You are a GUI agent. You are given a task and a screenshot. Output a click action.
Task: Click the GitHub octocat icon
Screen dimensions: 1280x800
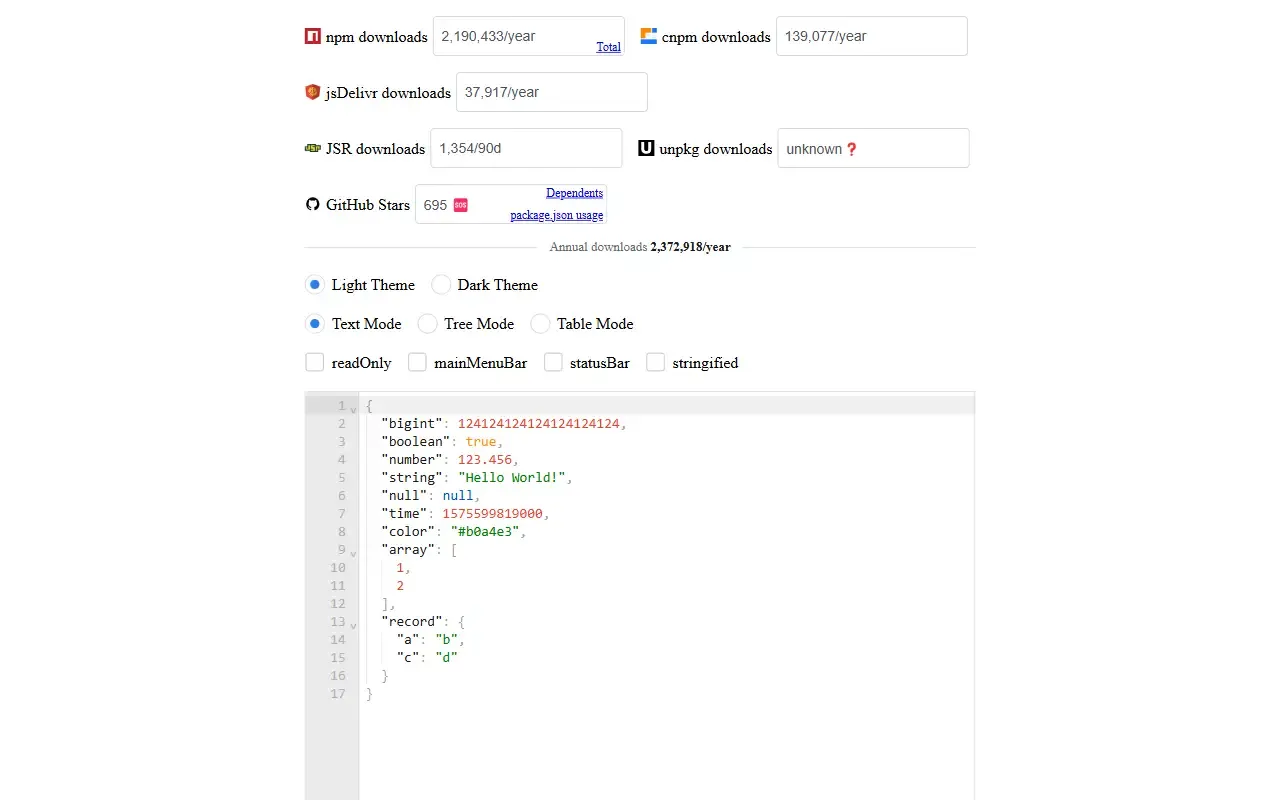313,204
